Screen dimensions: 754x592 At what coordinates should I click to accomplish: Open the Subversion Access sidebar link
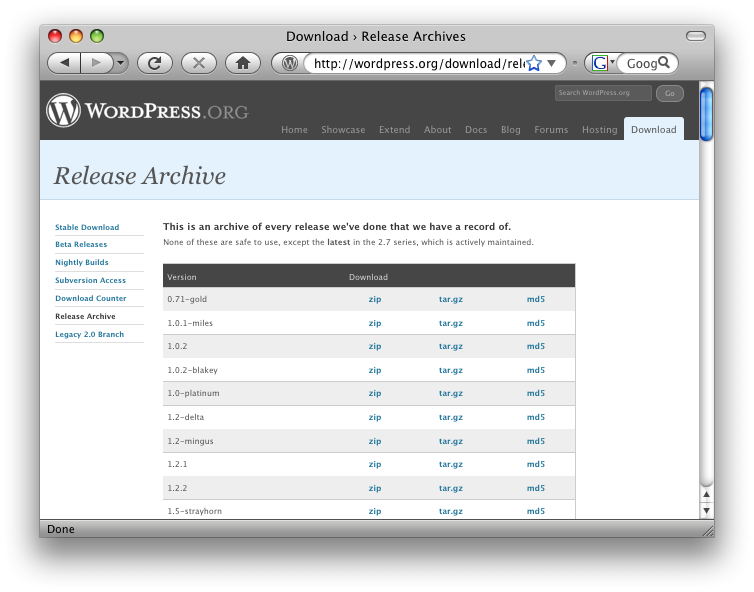point(90,280)
